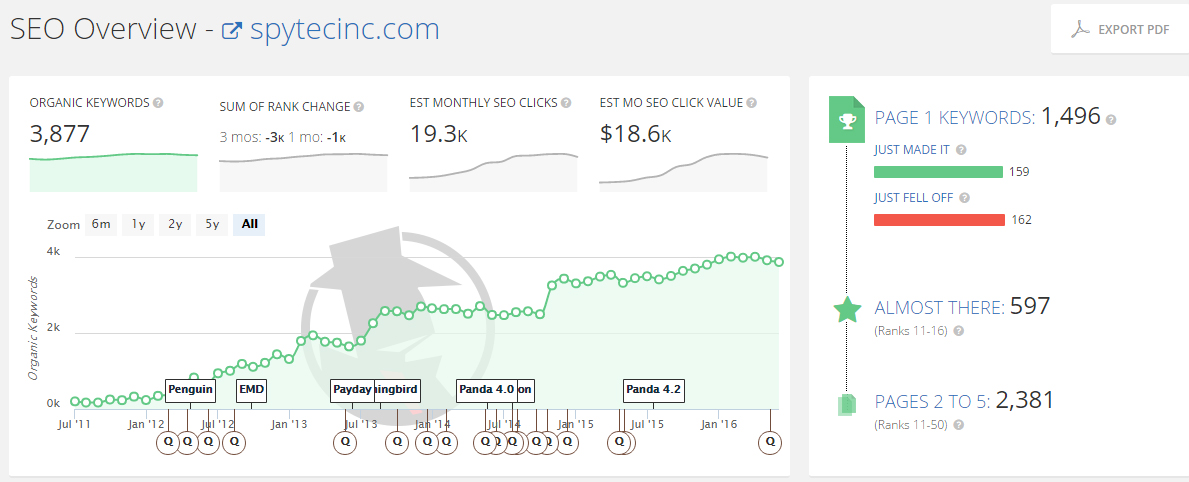Click the 159 just made it value
1189x482 pixels.
1019,172
